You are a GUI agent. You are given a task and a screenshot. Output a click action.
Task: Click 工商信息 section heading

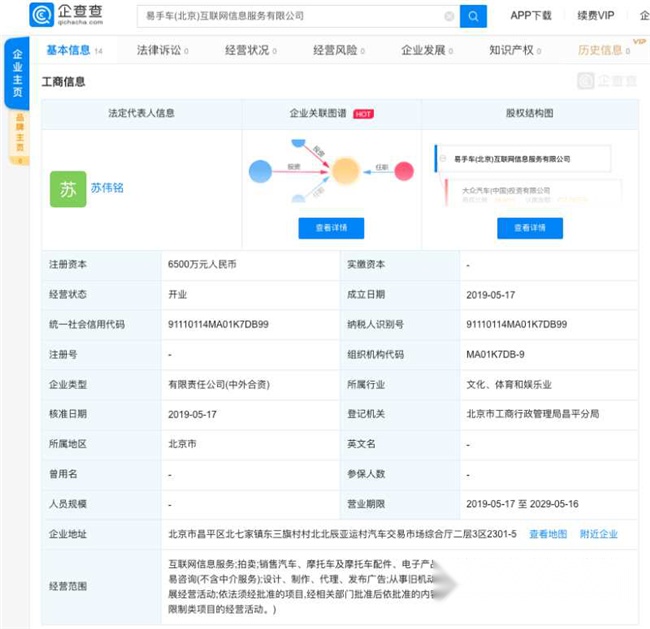tap(63, 82)
